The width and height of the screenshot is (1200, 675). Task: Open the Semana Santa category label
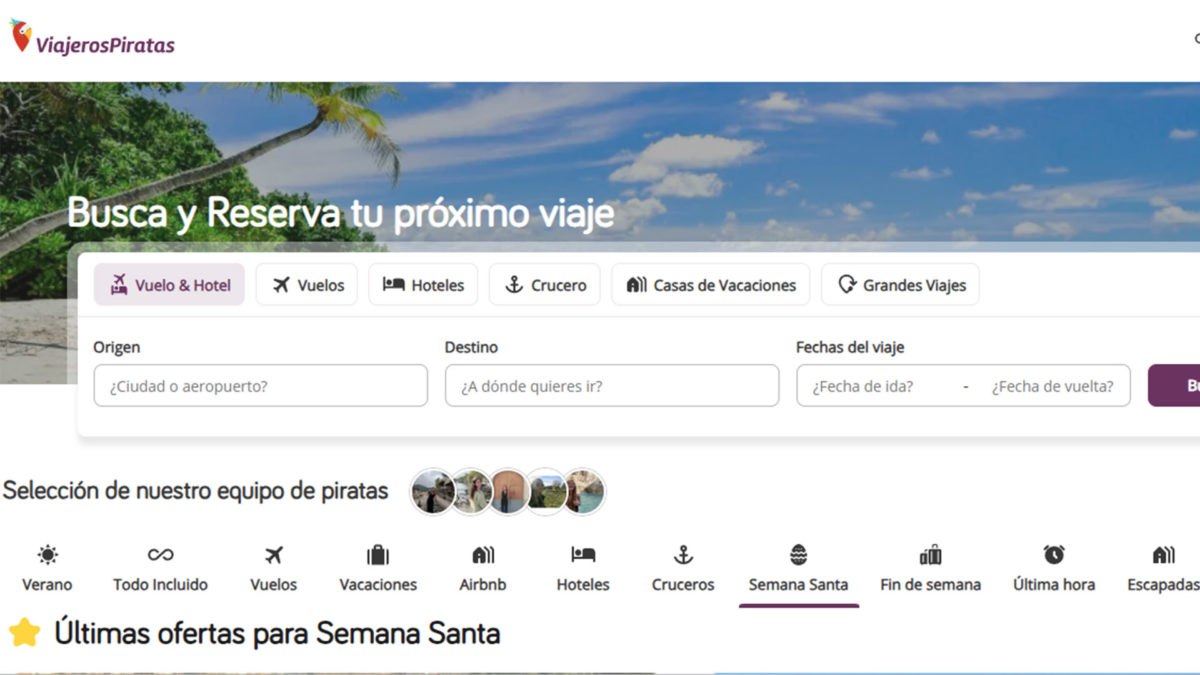pyautogui.click(x=798, y=585)
